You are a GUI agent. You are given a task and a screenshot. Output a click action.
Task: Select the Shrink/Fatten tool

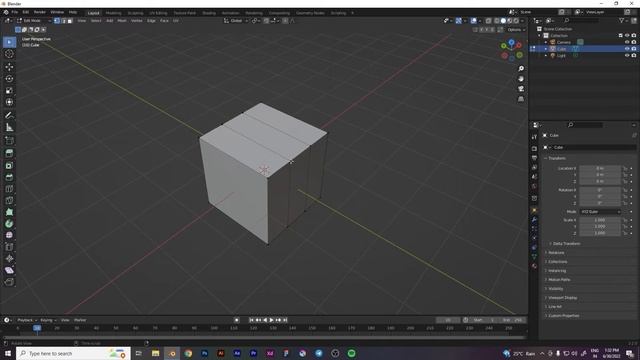tap(9, 258)
